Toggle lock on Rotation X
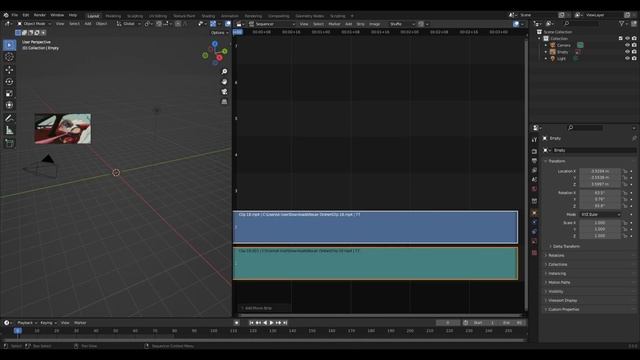 625,193
